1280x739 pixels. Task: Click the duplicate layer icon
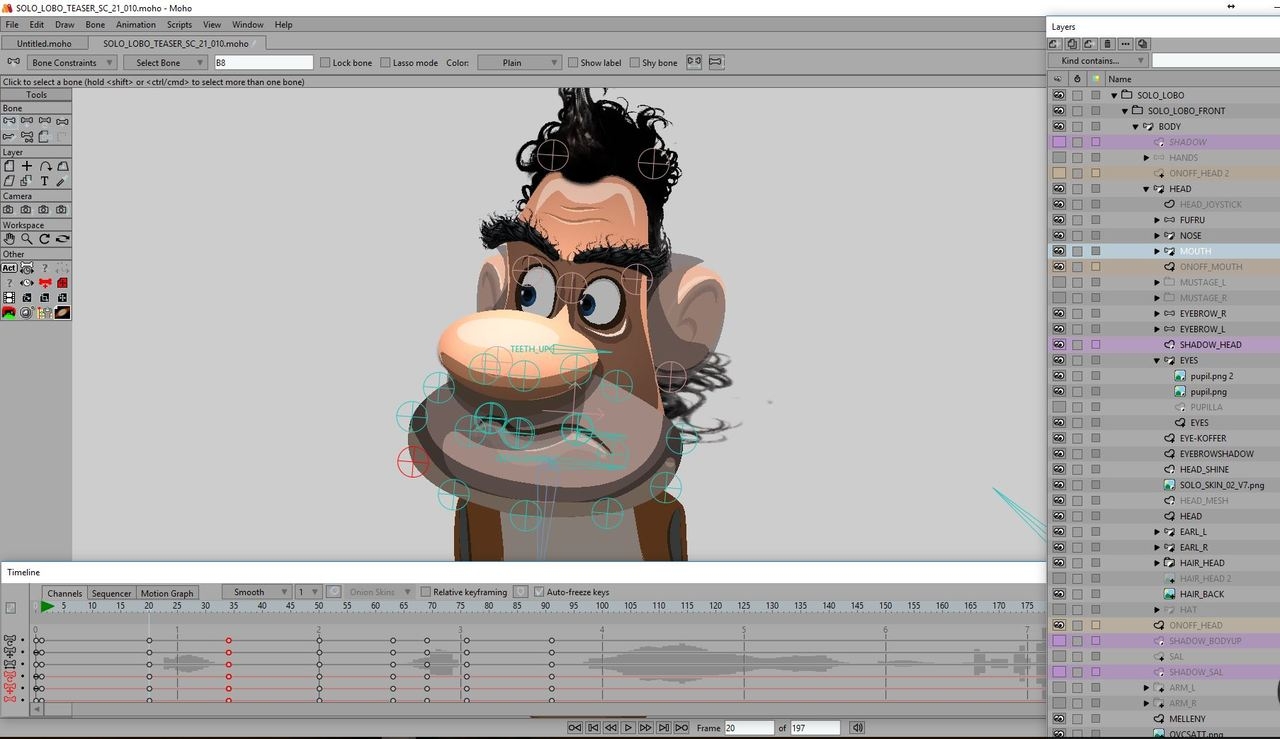tap(1072, 44)
